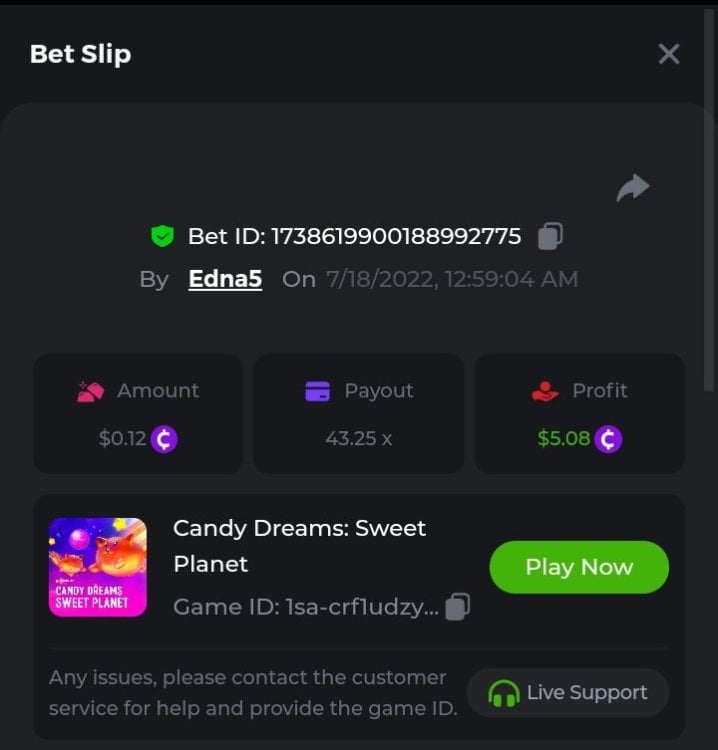Click the bet timestamp 7/18/2022

click(x=453, y=279)
